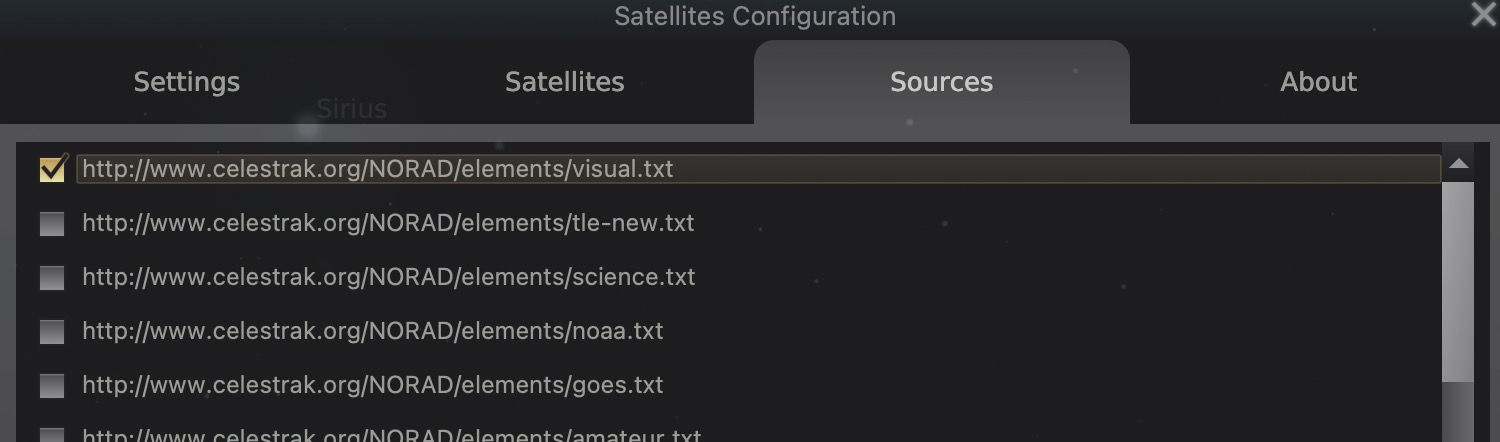Select the goes.txt source URL
Viewport: 1500px width, 442px height.
click(372, 385)
